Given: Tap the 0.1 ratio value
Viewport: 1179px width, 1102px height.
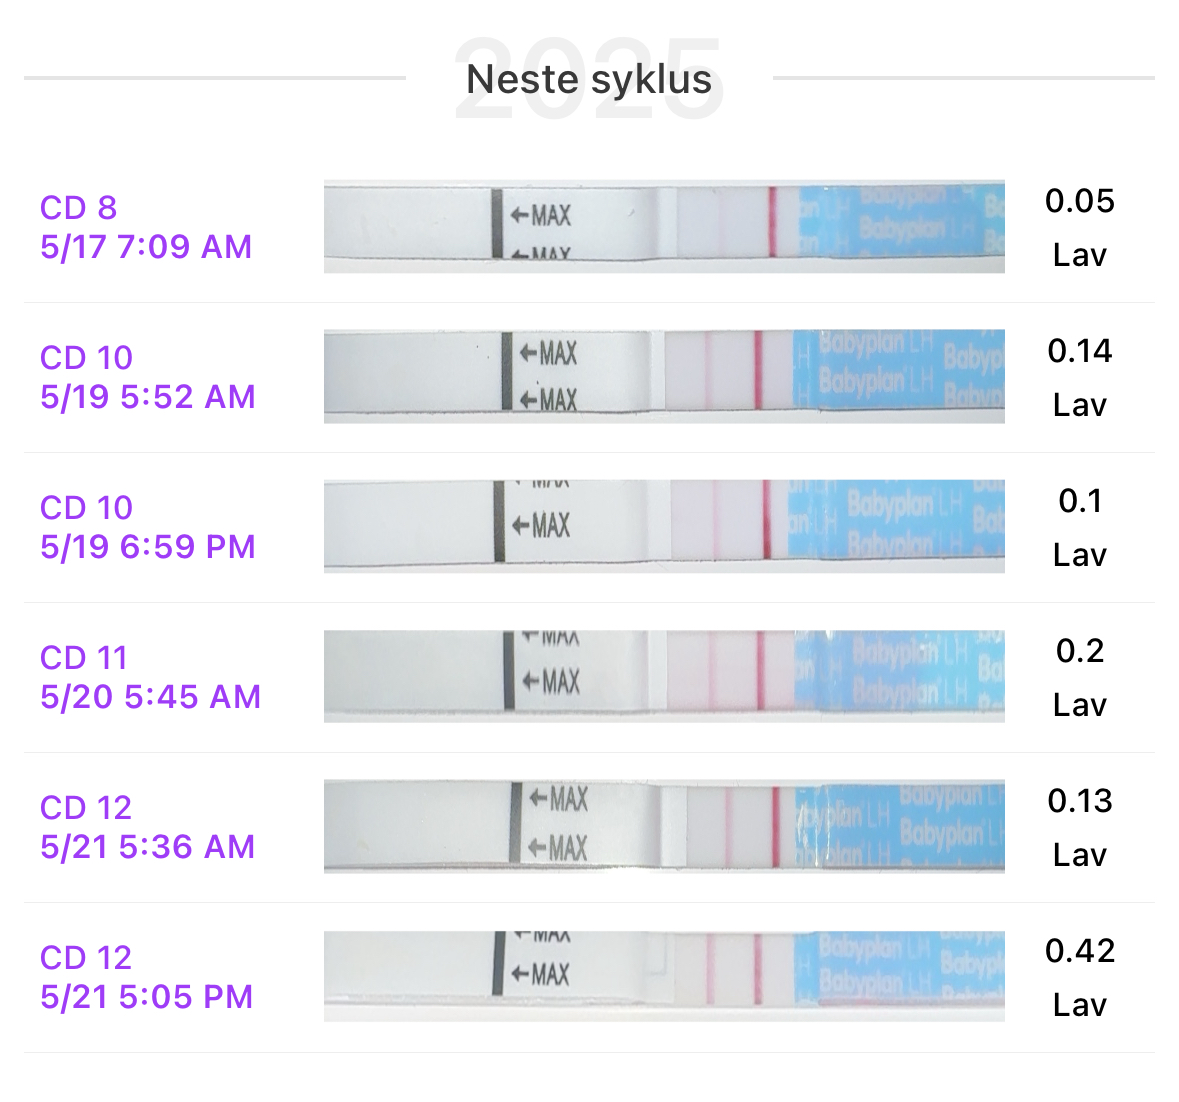Looking at the screenshot, I should pos(1079,501).
